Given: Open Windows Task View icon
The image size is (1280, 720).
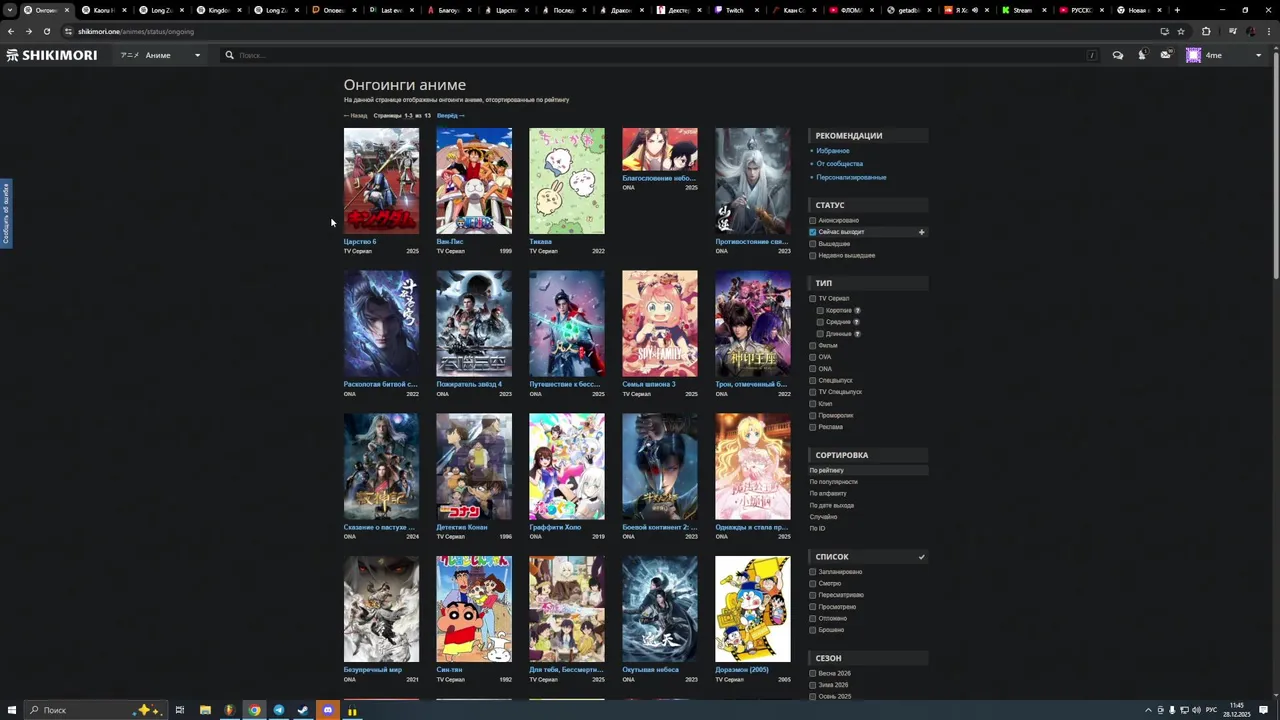Looking at the screenshot, I should [x=180, y=710].
